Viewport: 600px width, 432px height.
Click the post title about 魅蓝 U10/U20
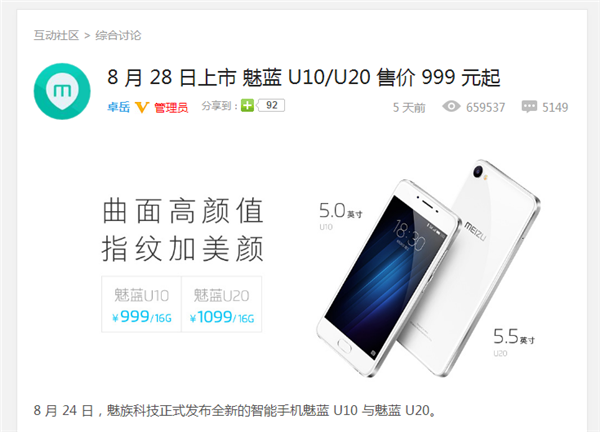pyautogui.click(x=304, y=77)
